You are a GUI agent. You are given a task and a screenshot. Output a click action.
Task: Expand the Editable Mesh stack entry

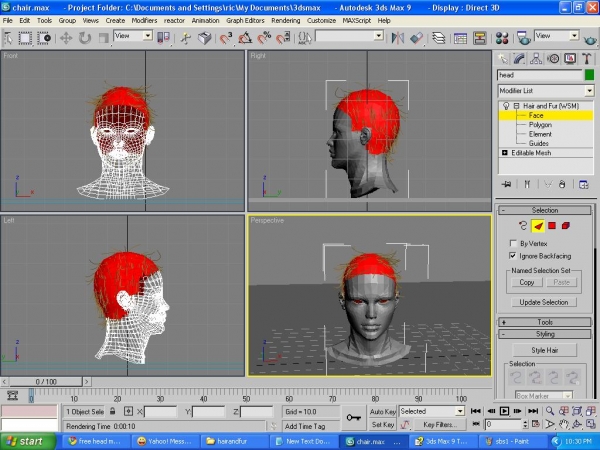[504, 153]
